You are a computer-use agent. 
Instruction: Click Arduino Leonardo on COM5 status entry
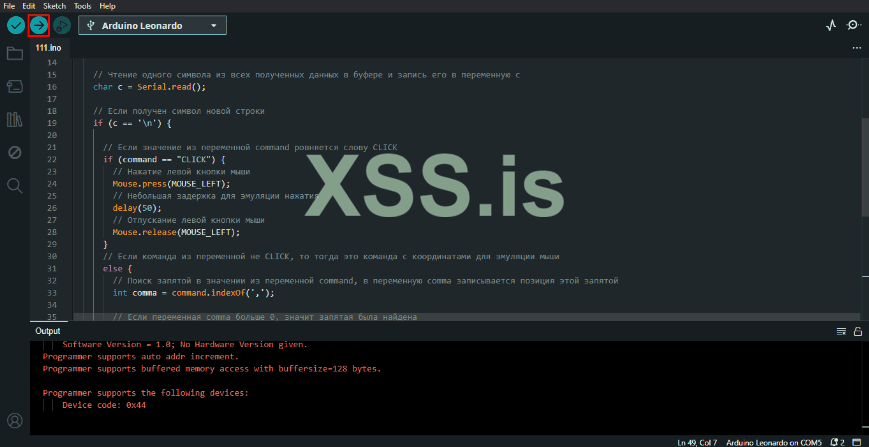pos(774,443)
